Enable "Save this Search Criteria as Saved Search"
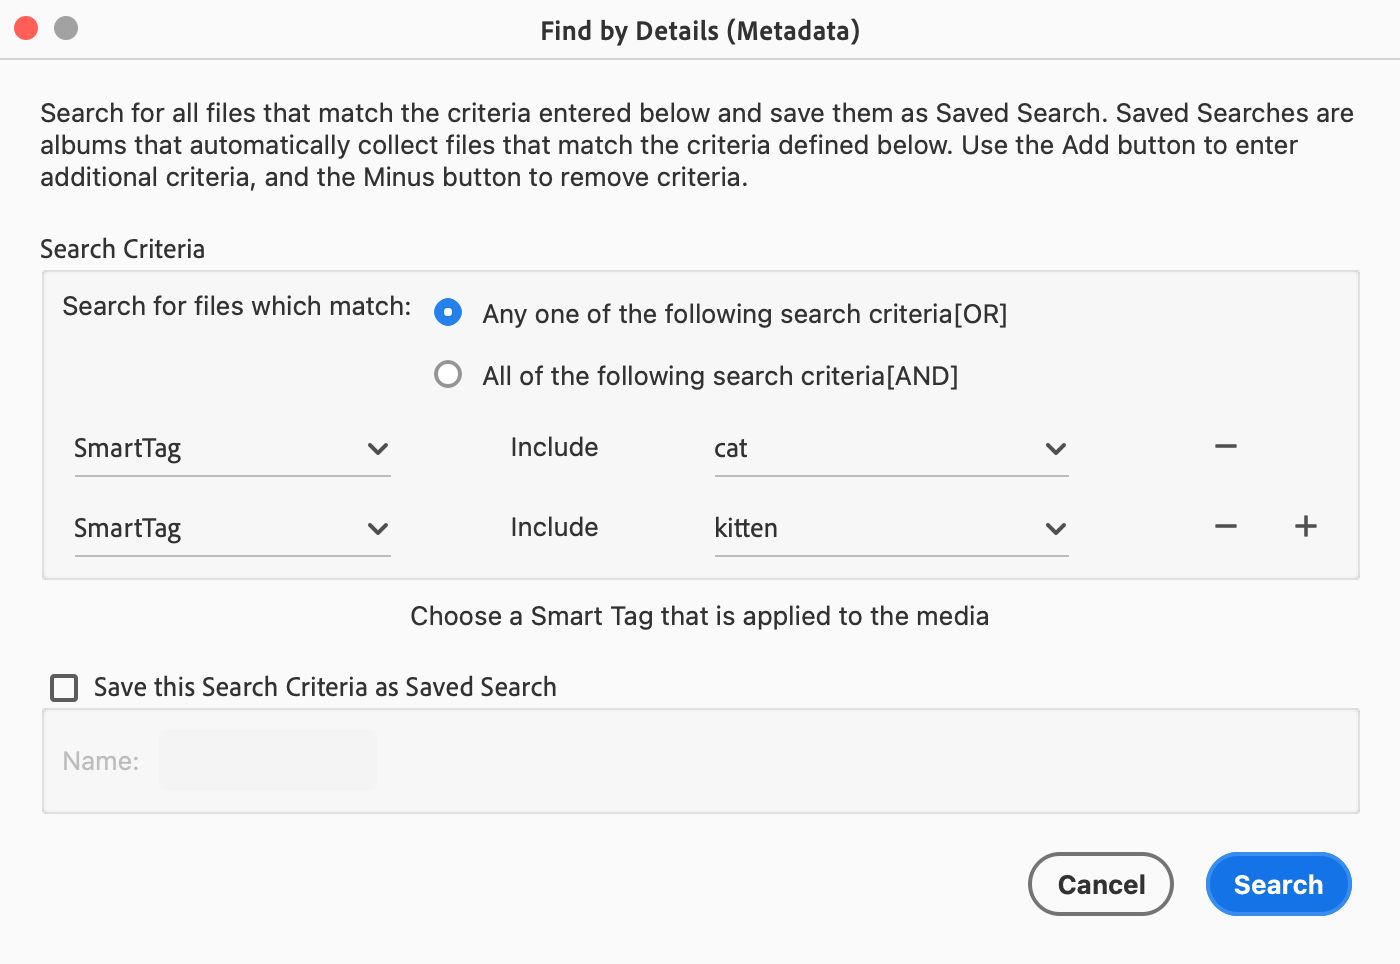The height and width of the screenshot is (964, 1400). coord(64,688)
